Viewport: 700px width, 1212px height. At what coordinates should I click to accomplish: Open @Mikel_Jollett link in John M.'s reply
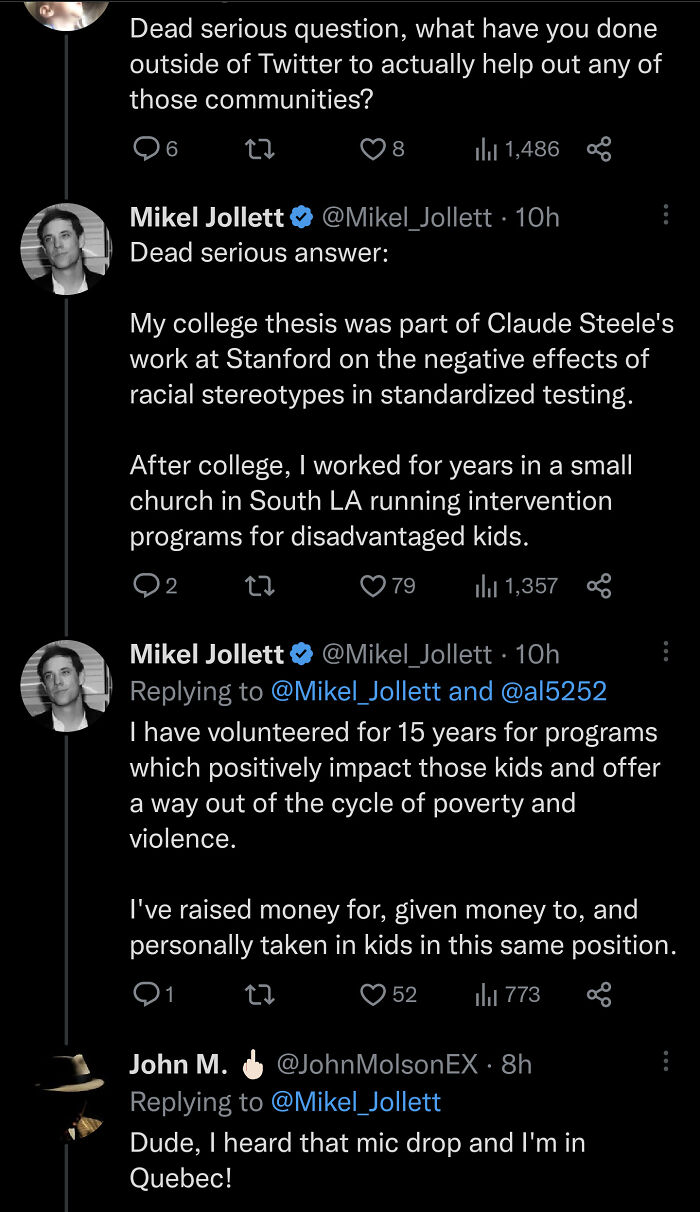(355, 1101)
